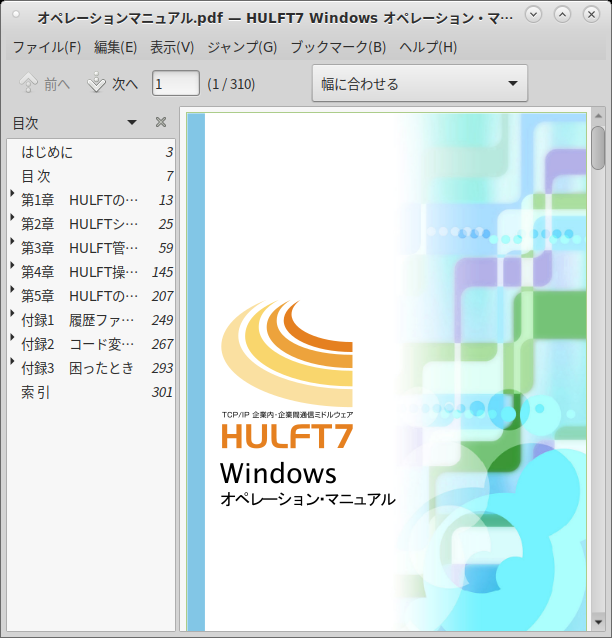Click the page count label (1 / 310)
This screenshot has height=638, width=612.
pyautogui.click(x=231, y=84)
